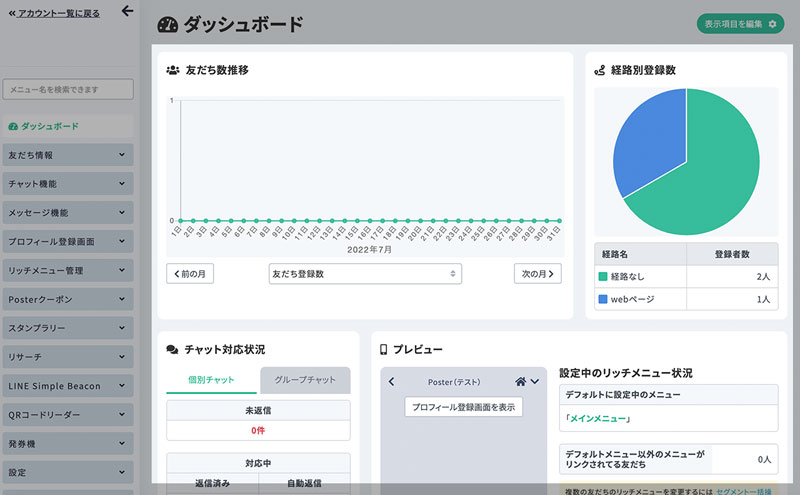Click the Poster(テスト) preview title
This screenshot has height=495, width=800.
pos(454,382)
